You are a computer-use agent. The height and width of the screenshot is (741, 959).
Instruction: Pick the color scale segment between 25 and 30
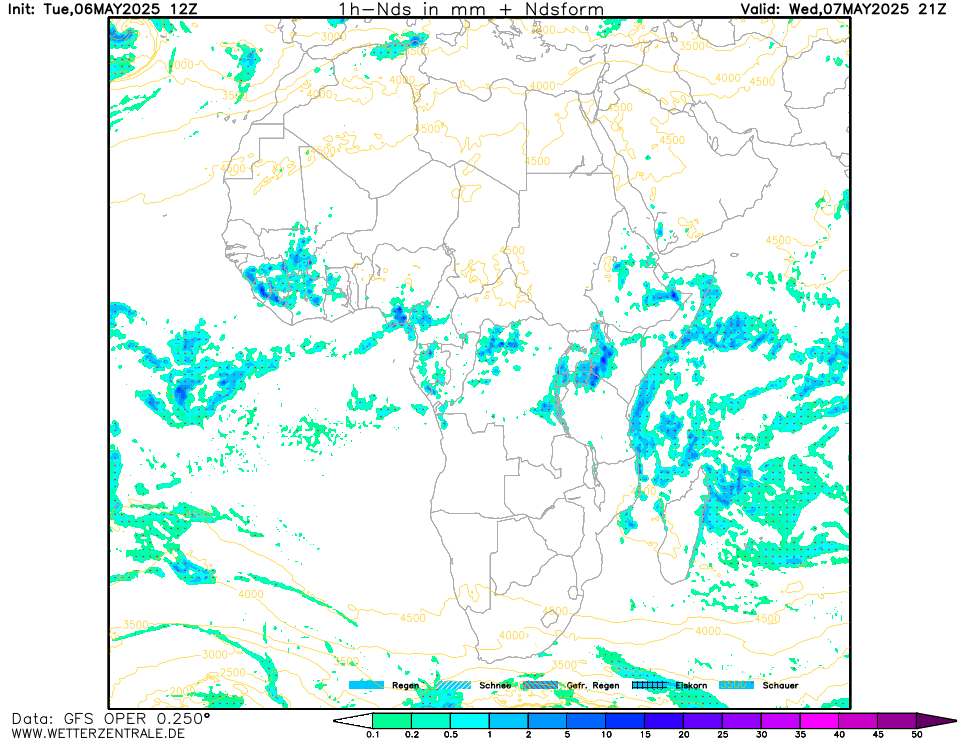click(742, 720)
